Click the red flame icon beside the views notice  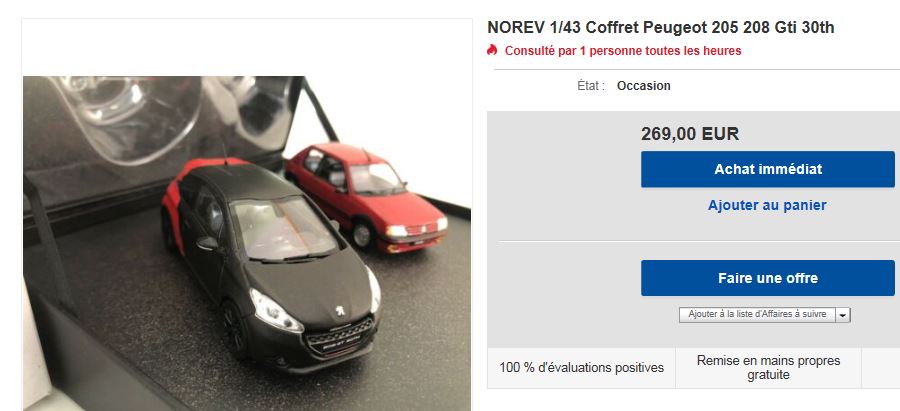[x=492, y=50]
